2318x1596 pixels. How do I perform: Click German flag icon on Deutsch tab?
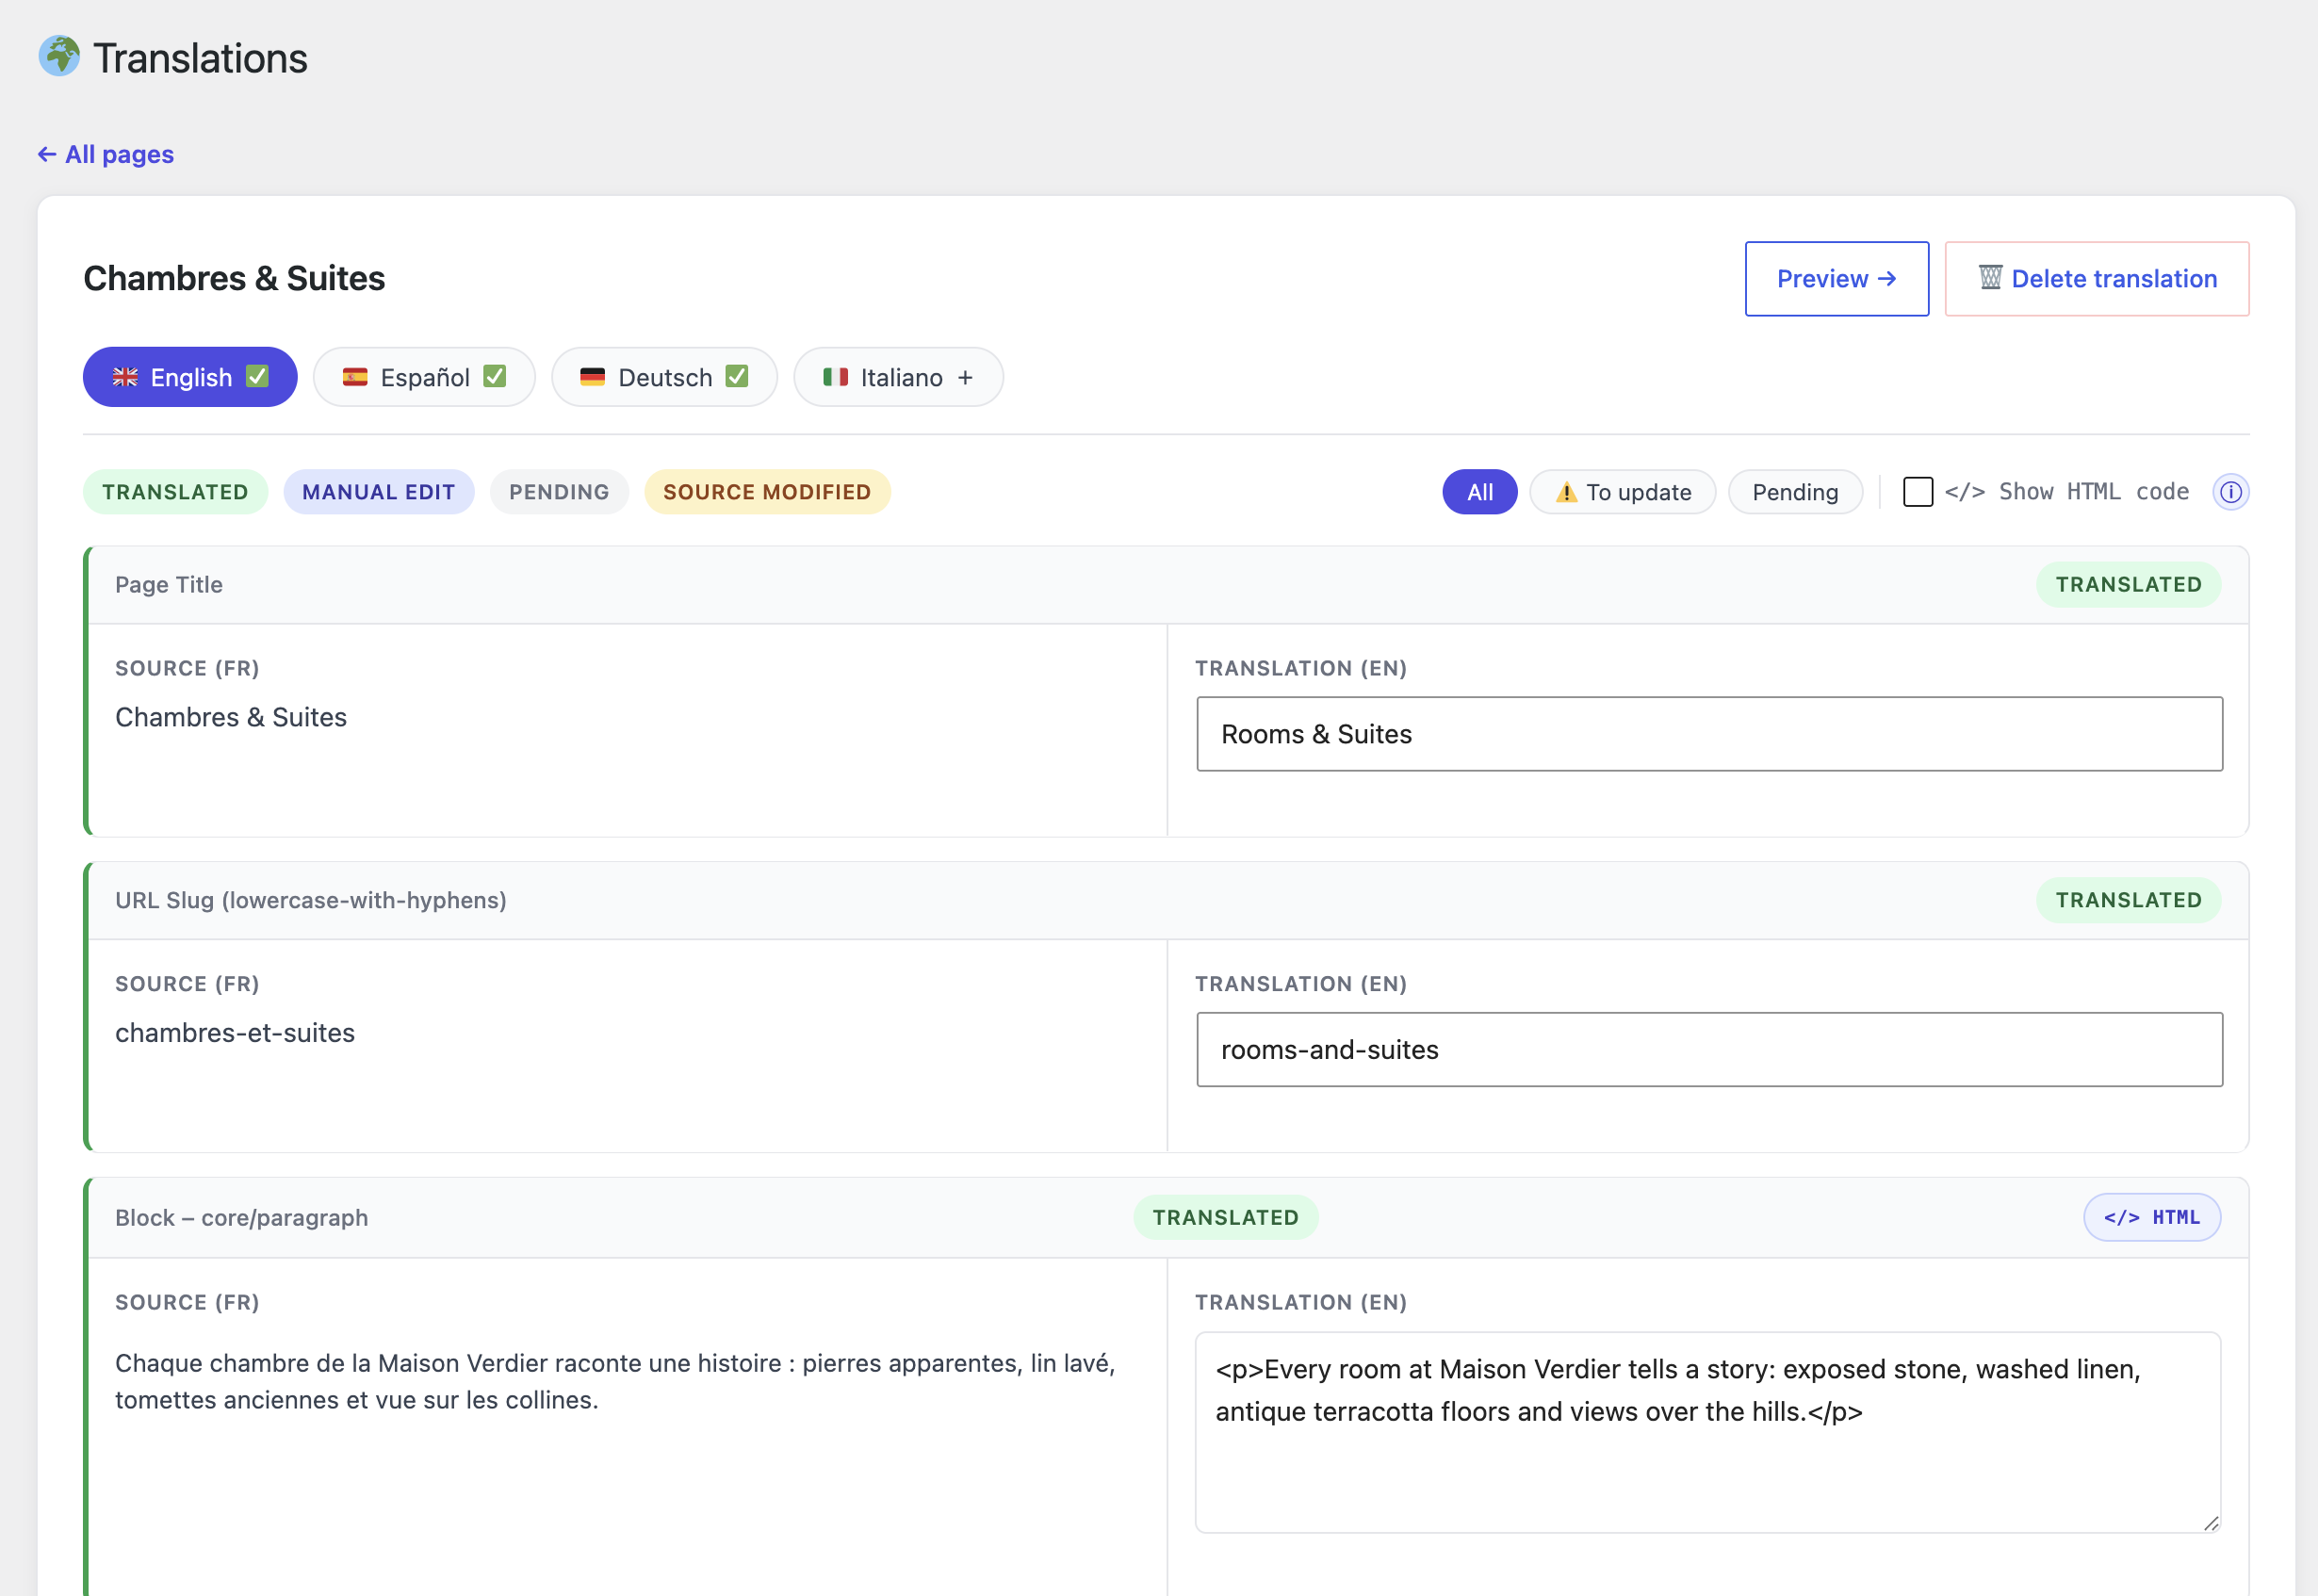point(593,377)
